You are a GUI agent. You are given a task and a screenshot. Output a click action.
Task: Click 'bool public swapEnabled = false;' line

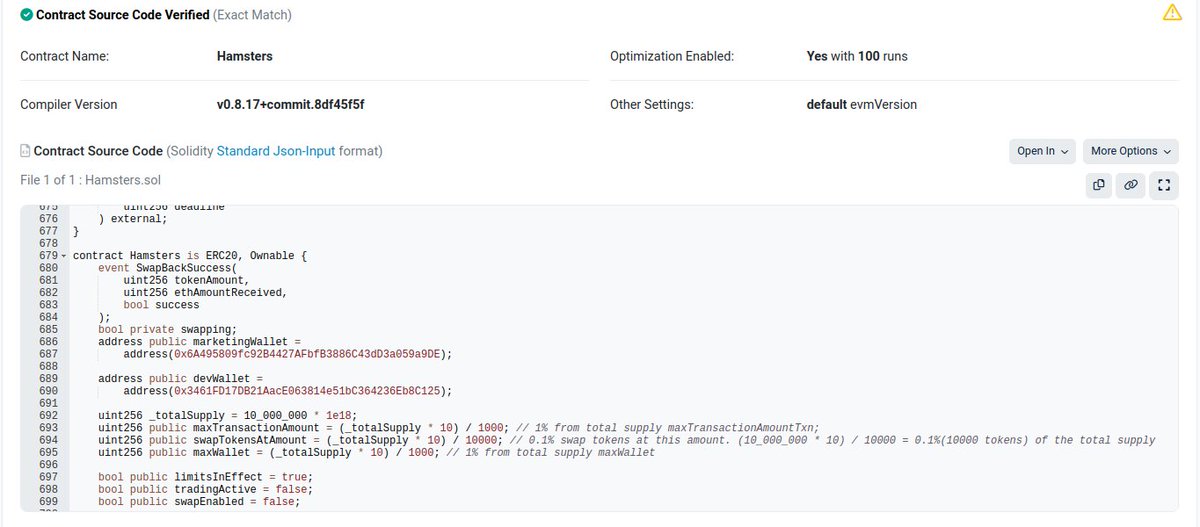click(199, 502)
